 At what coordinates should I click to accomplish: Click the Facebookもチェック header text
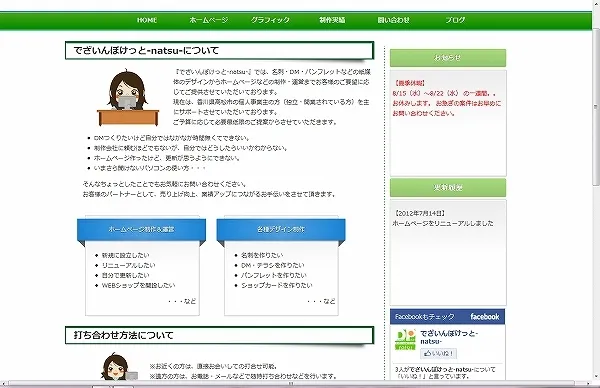(x=425, y=317)
